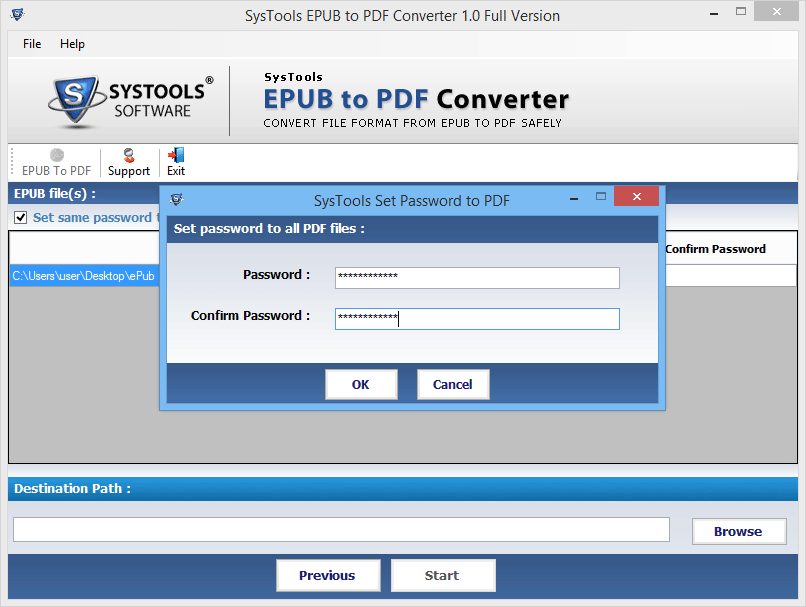Click the Browse button
The height and width of the screenshot is (607, 806).
click(739, 531)
